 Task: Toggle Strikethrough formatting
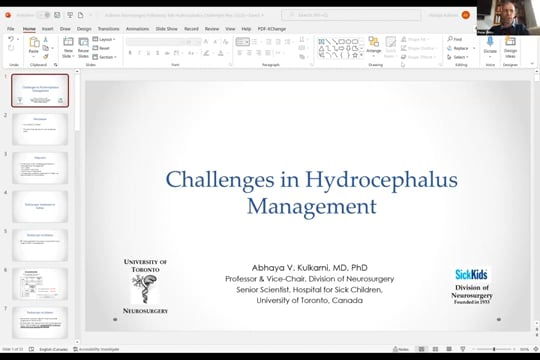167,53
